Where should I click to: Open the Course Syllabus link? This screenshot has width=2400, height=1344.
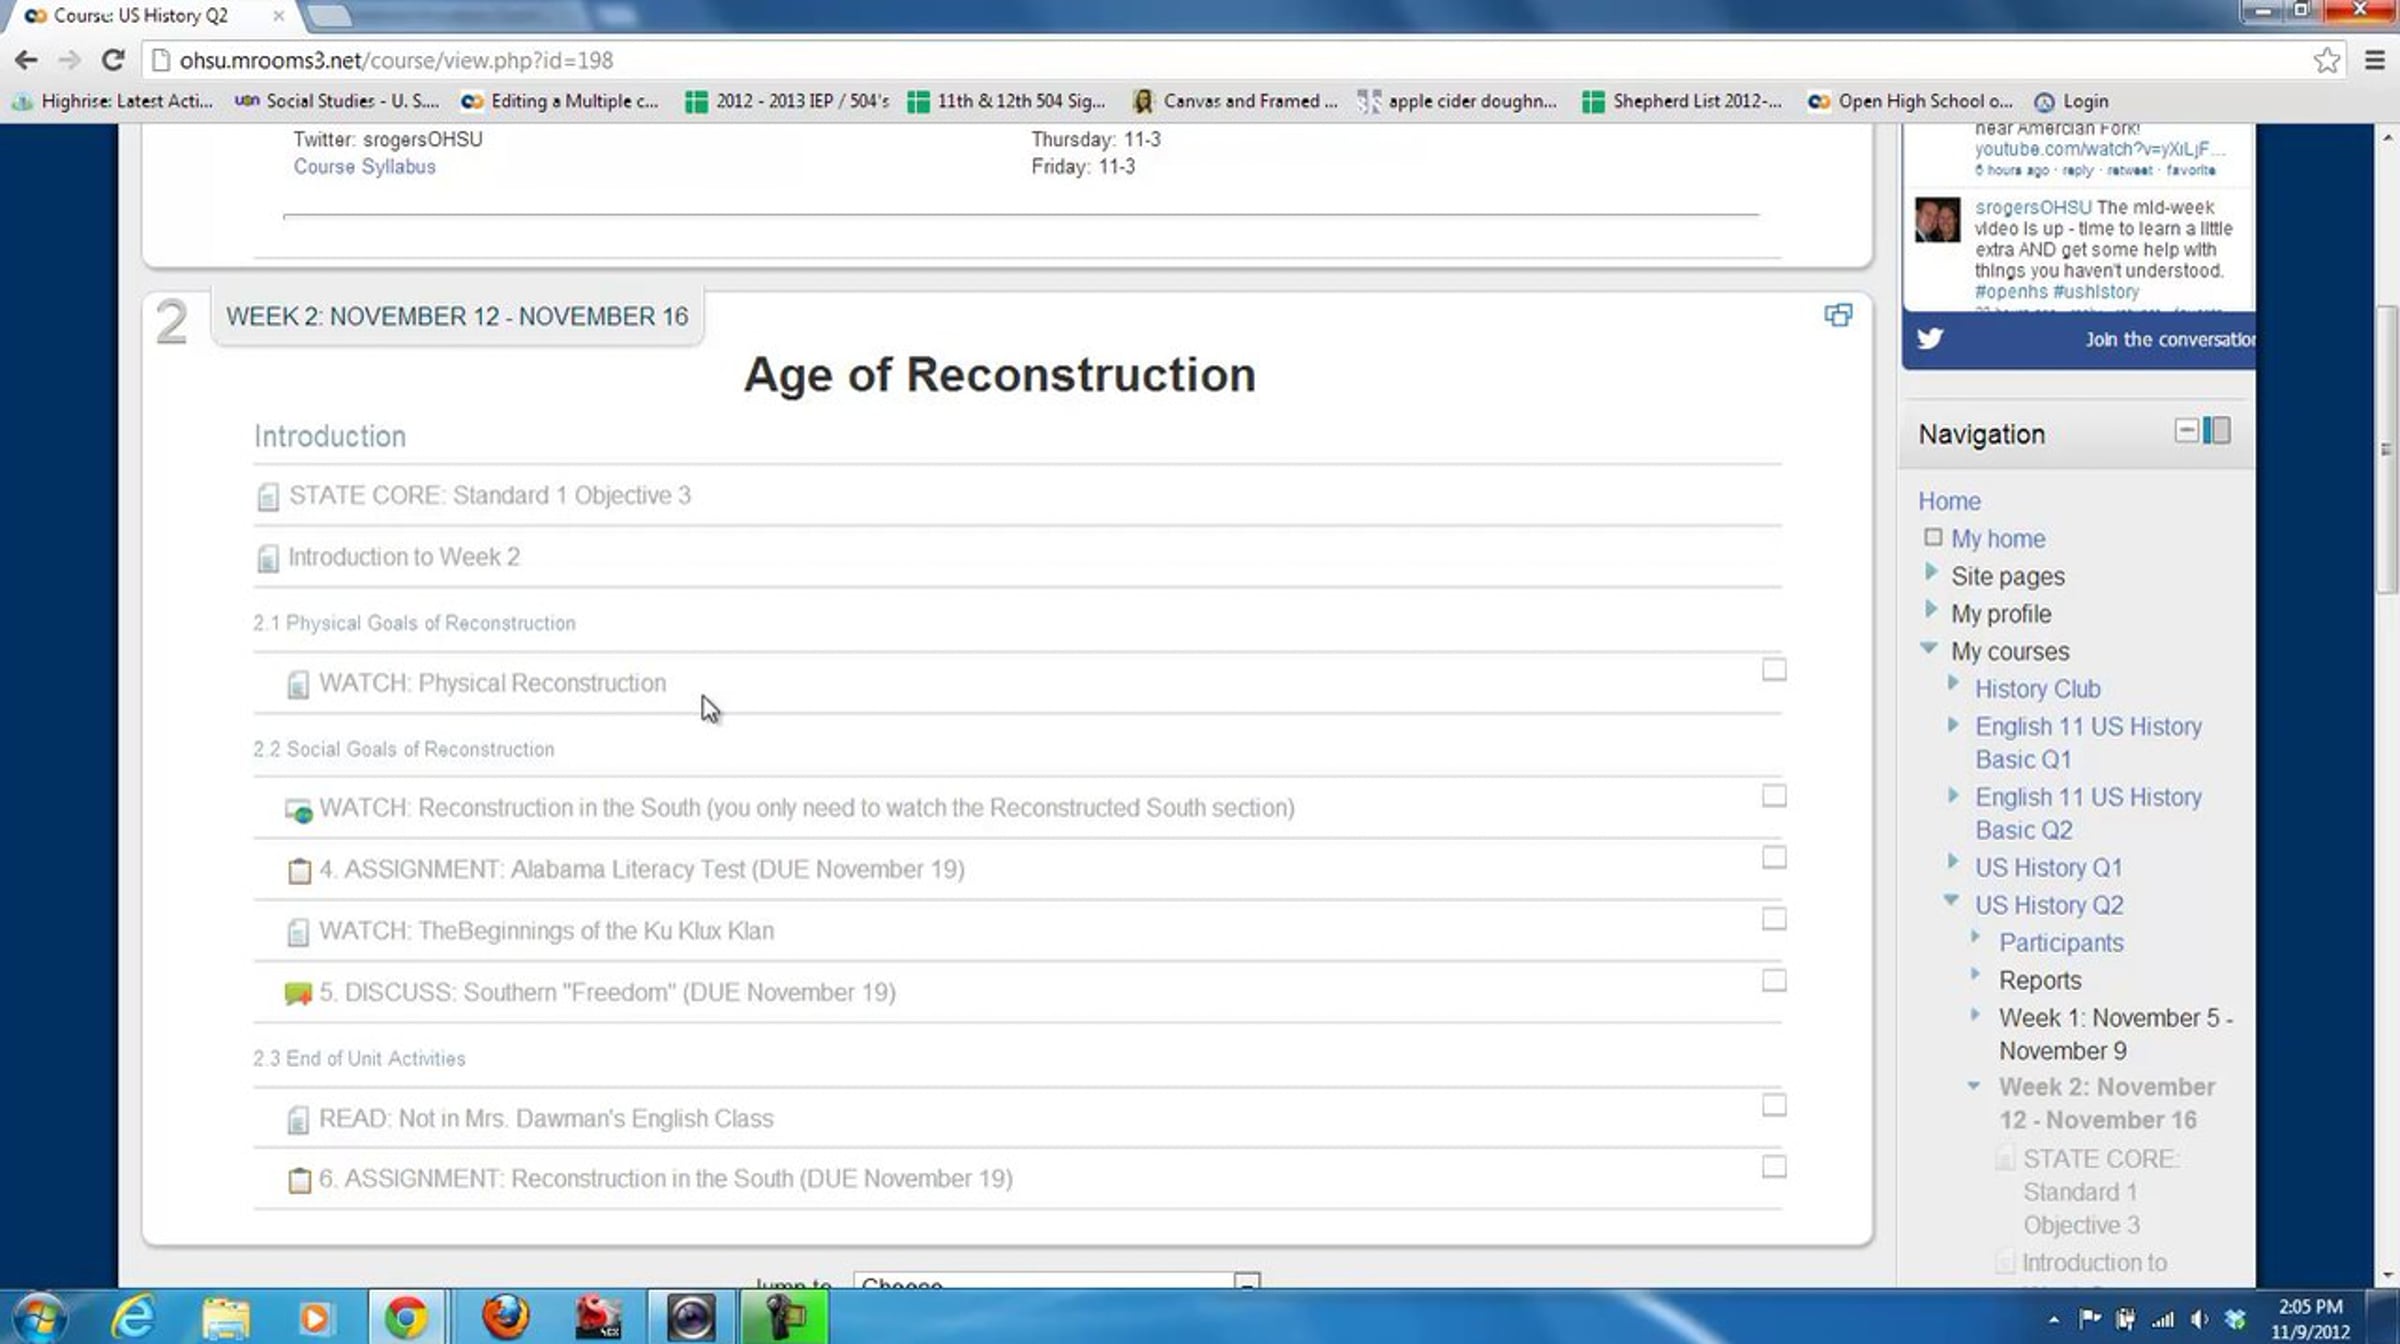(364, 167)
